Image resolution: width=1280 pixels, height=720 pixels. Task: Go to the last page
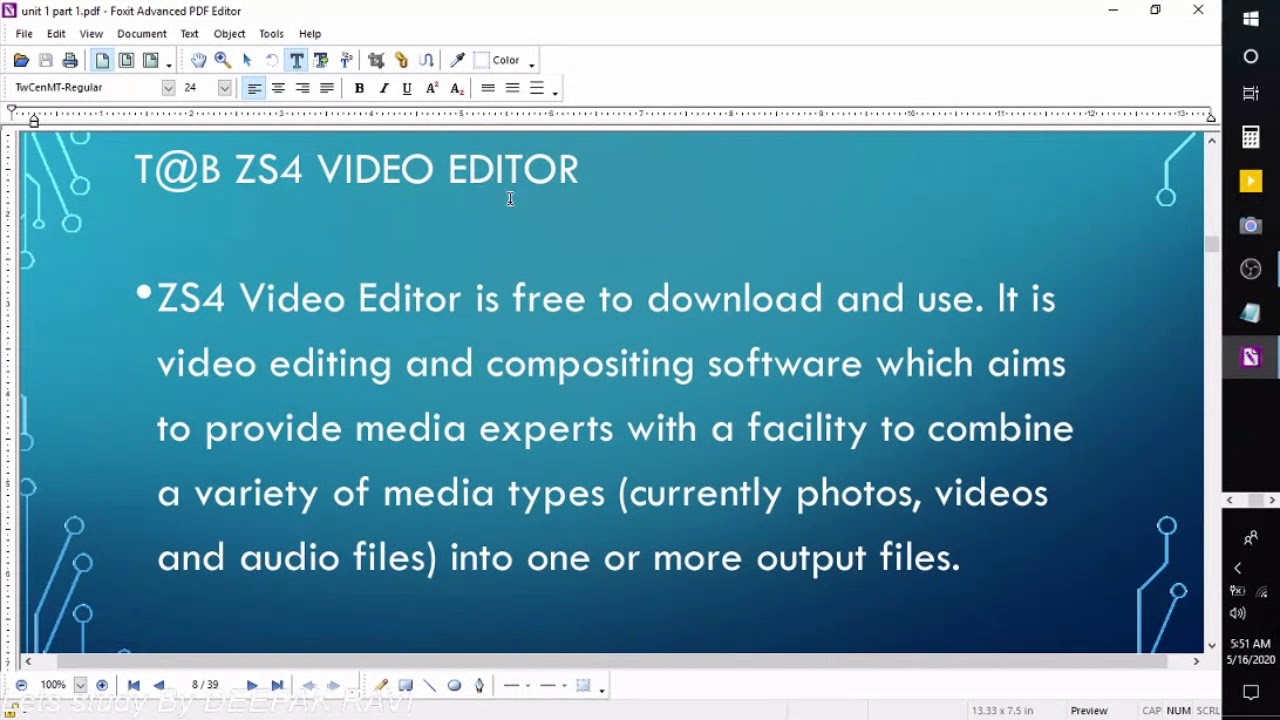[x=277, y=685]
